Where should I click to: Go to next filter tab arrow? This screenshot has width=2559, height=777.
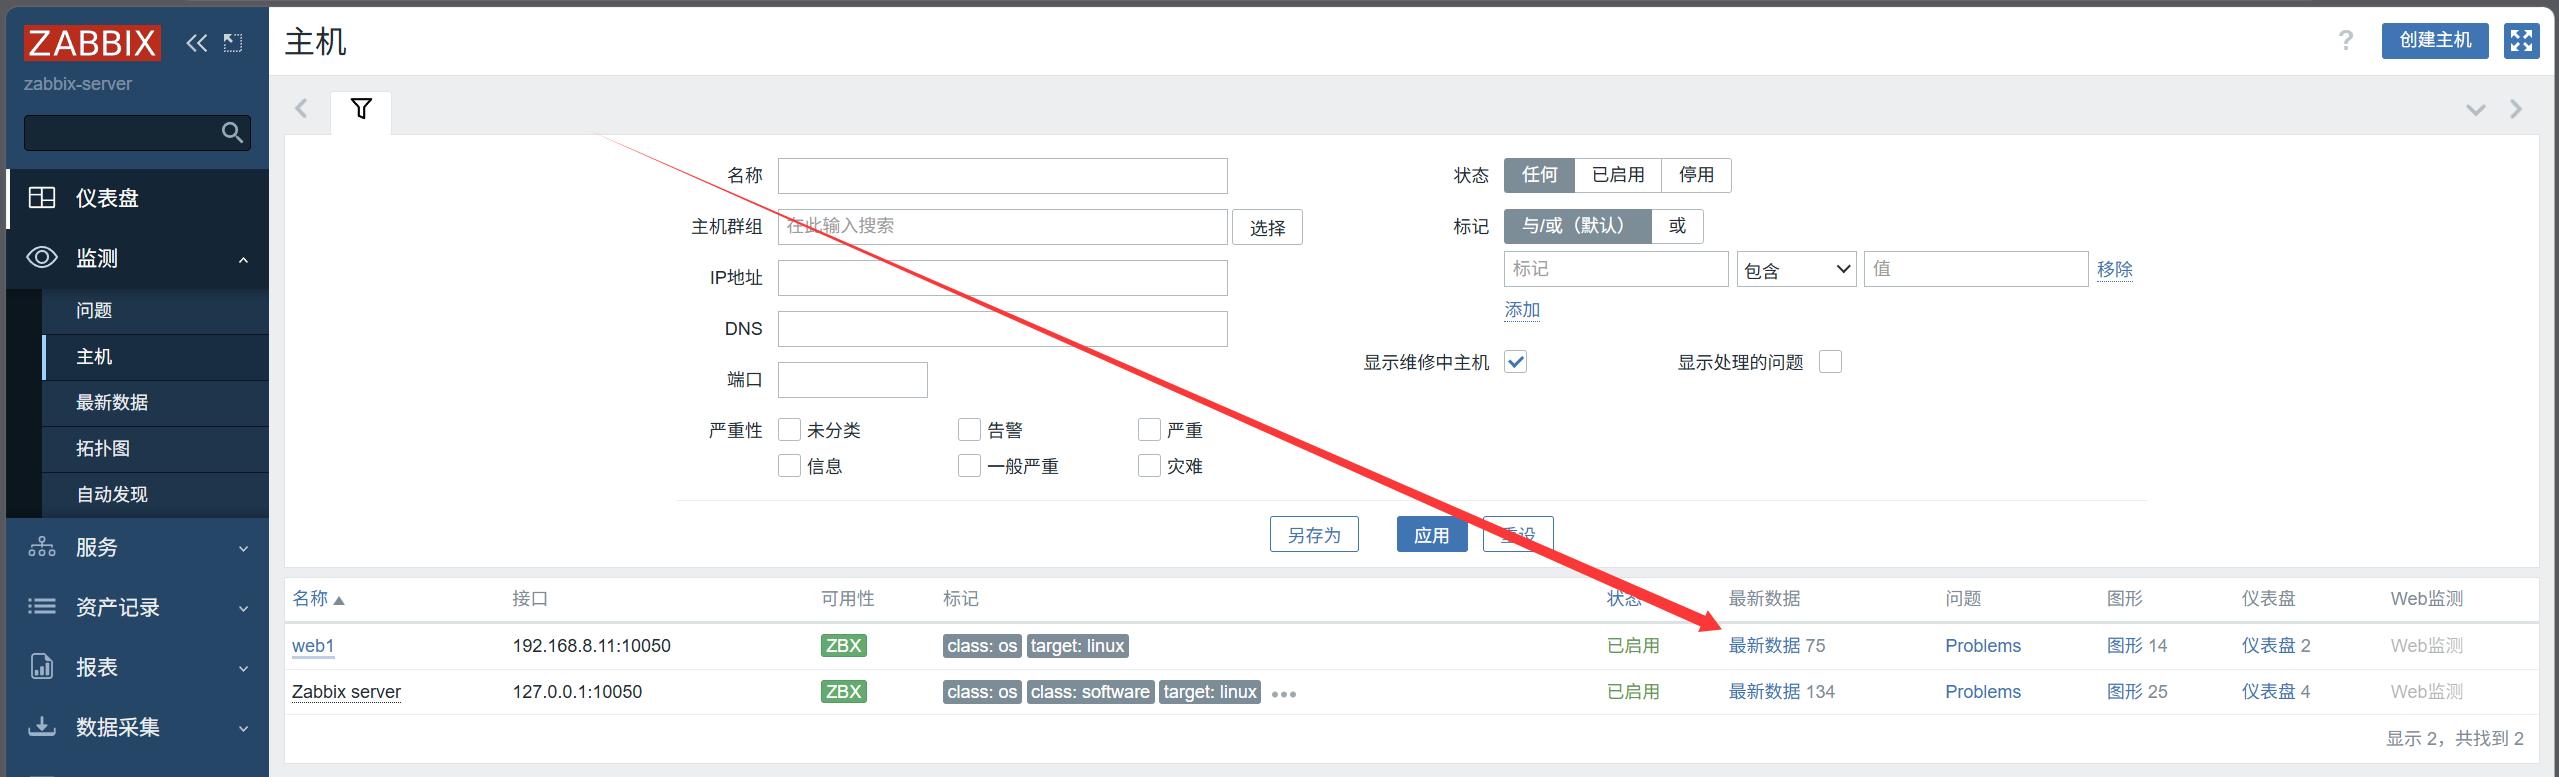(x=2516, y=109)
